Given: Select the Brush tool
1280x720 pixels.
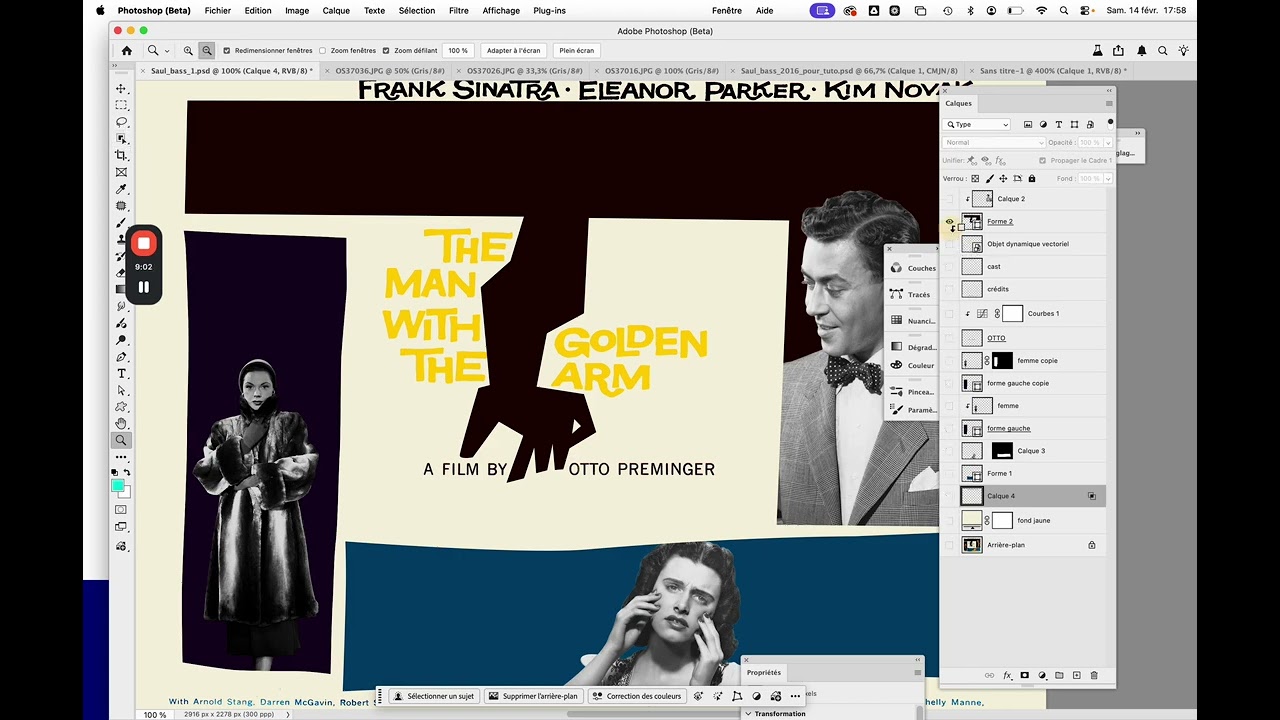Looking at the screenshot, I should click(121, 223).
